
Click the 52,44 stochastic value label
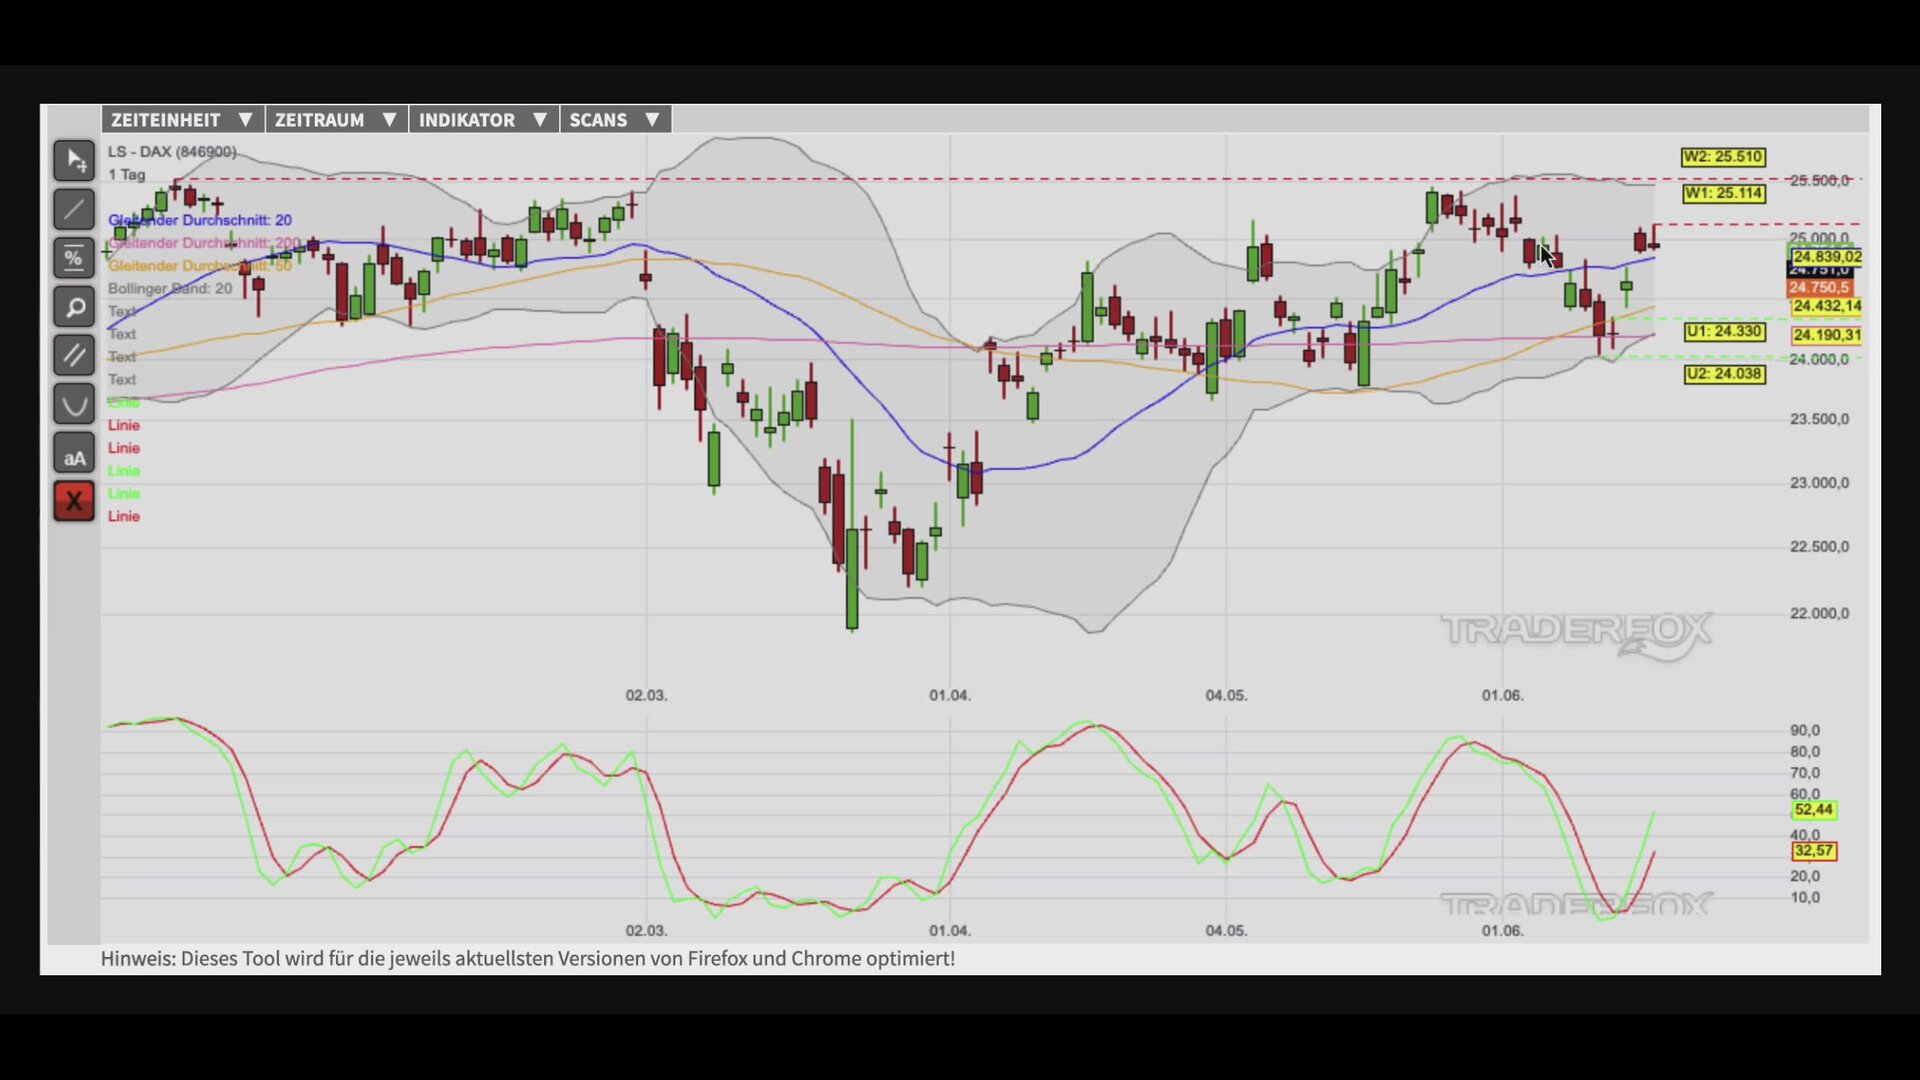coord(1814,810)
